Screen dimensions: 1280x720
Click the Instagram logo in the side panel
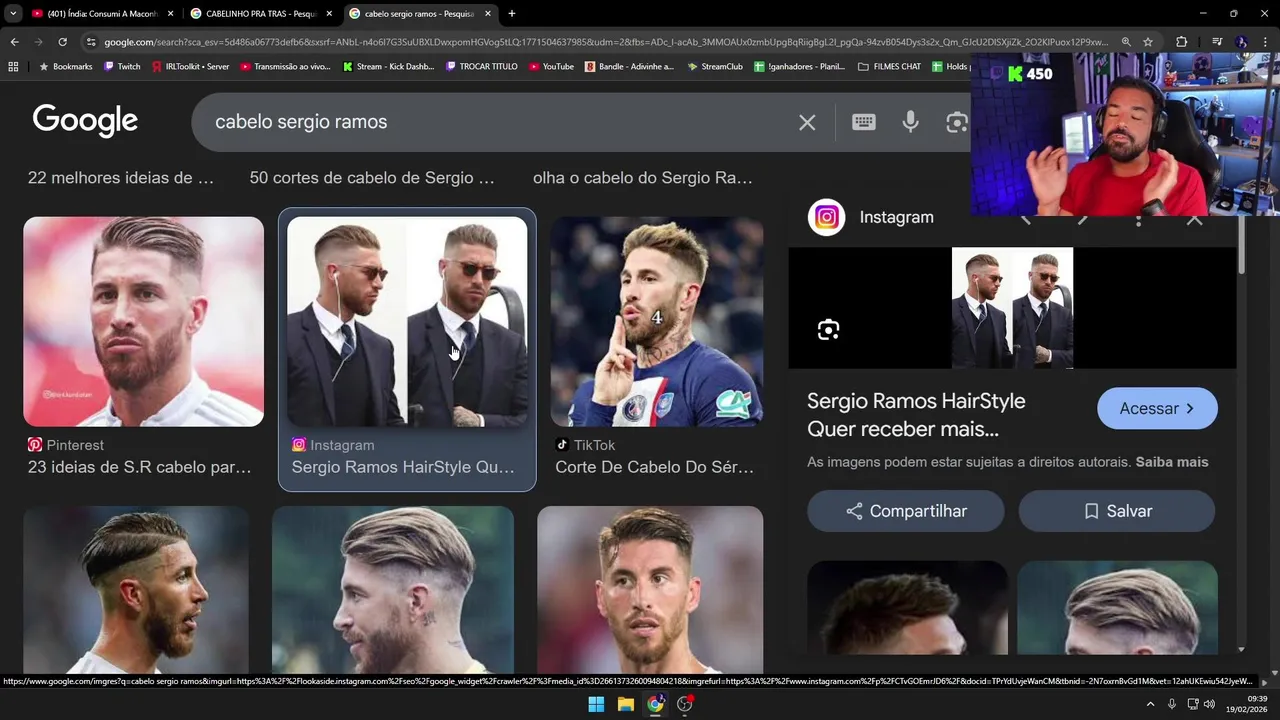point(826,217)
